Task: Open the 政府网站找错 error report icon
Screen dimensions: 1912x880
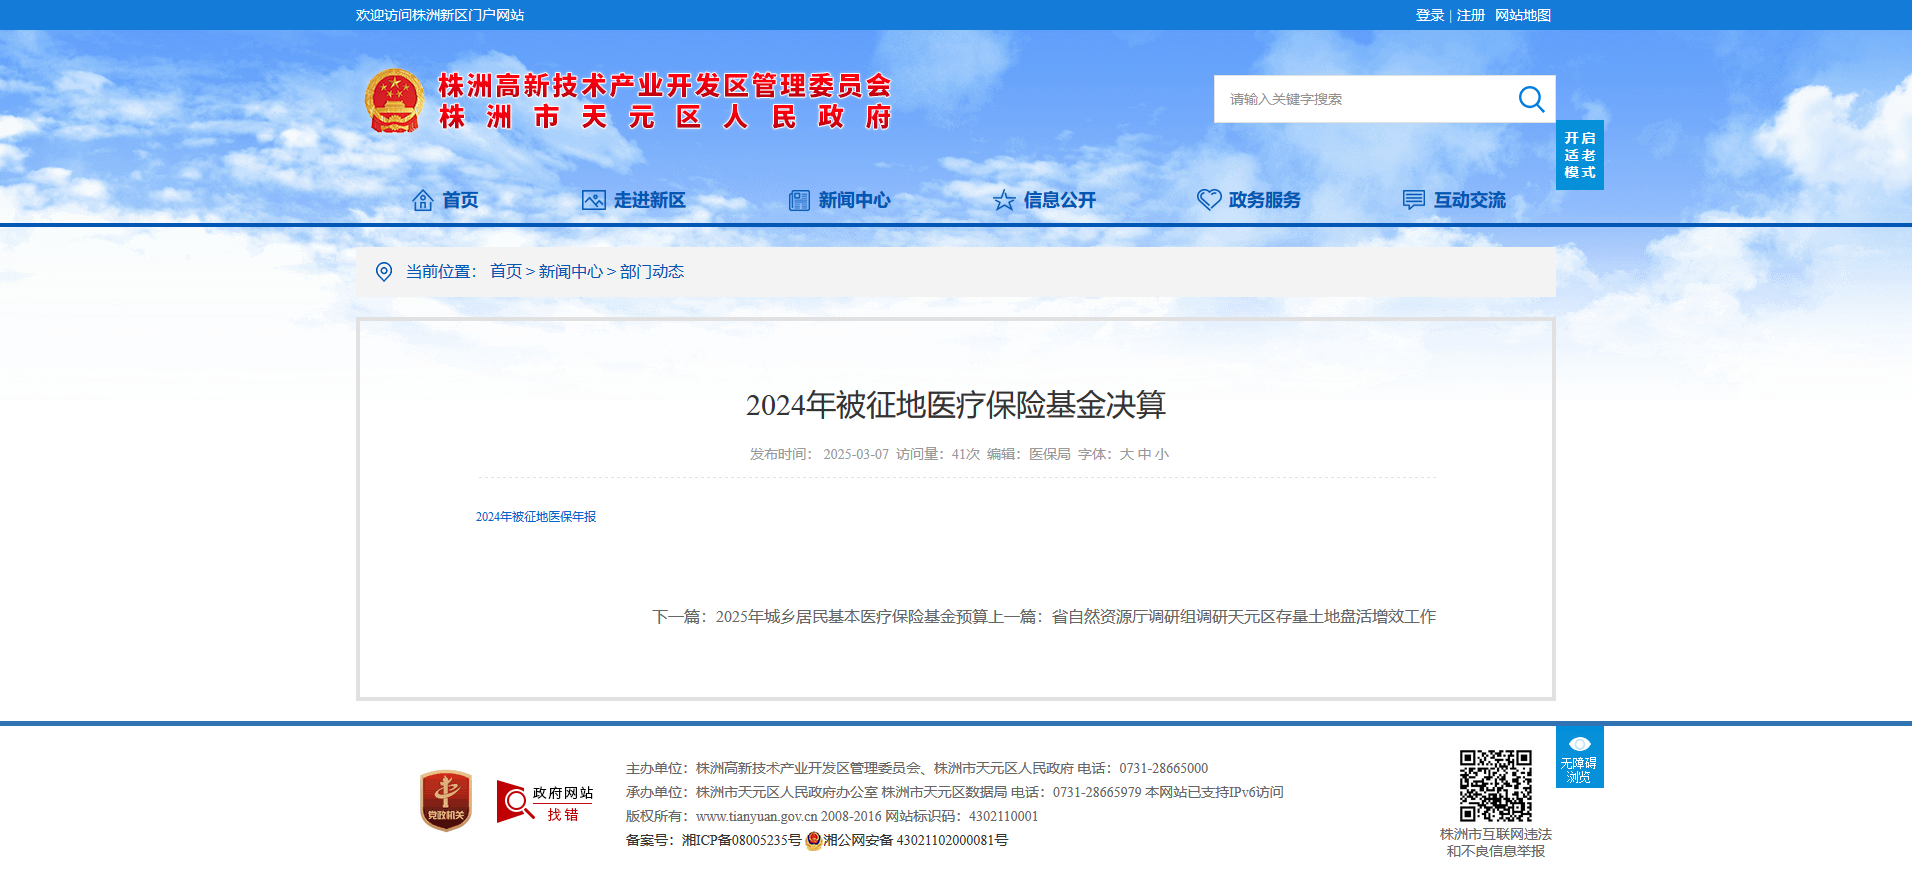Action: pos(545,802)
